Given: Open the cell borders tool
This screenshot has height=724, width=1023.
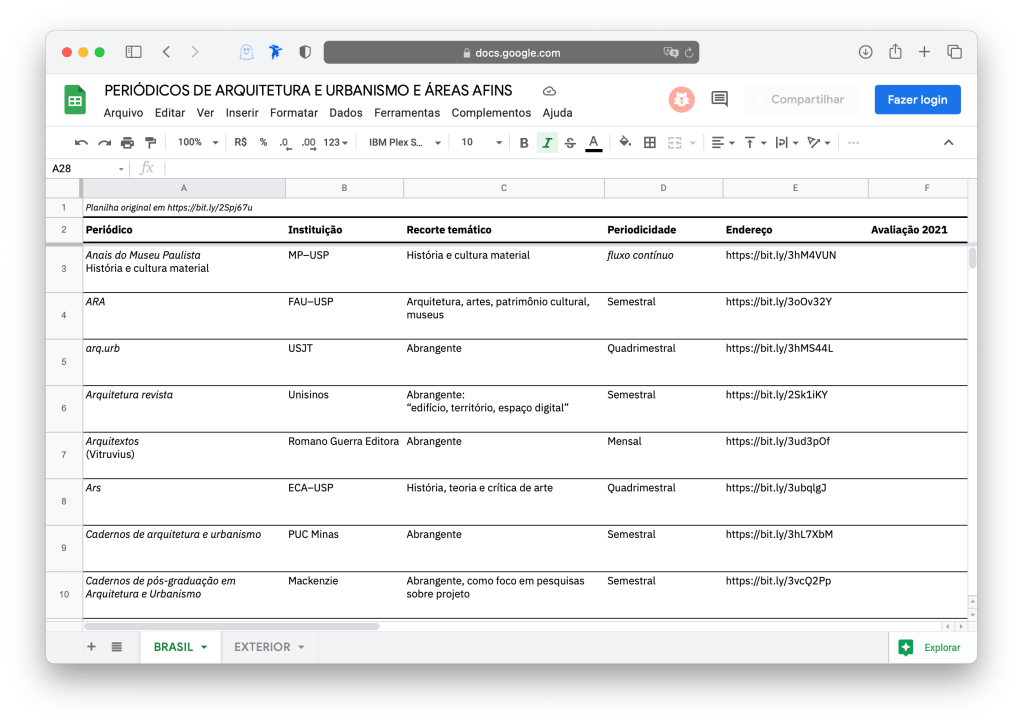Looking at the screenshot, I should pos(650,143).
